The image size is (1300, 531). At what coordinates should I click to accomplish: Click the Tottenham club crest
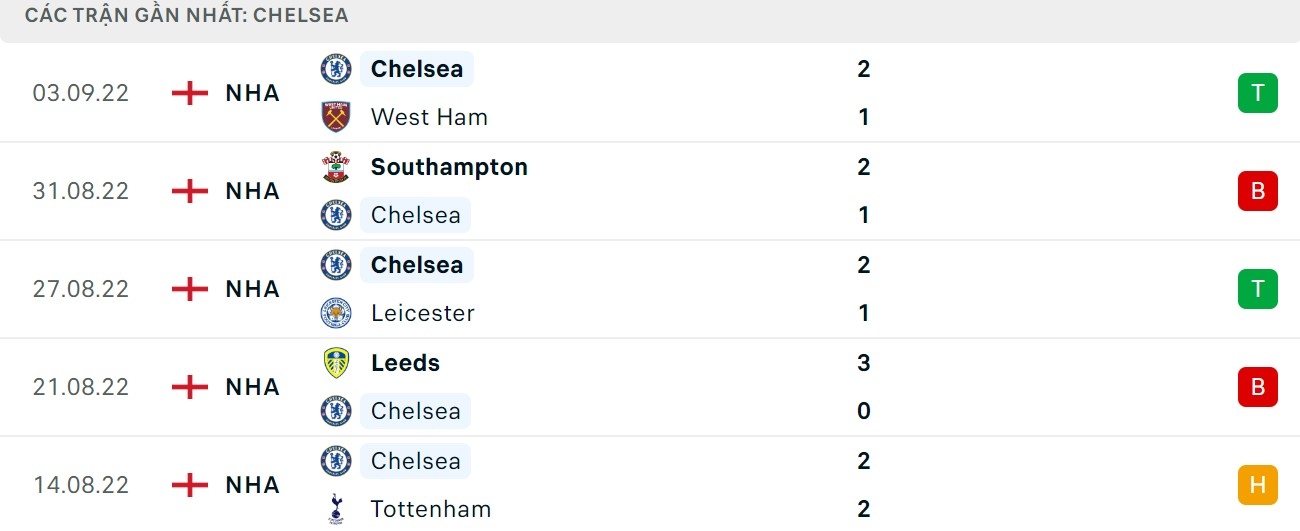(336, 509)
